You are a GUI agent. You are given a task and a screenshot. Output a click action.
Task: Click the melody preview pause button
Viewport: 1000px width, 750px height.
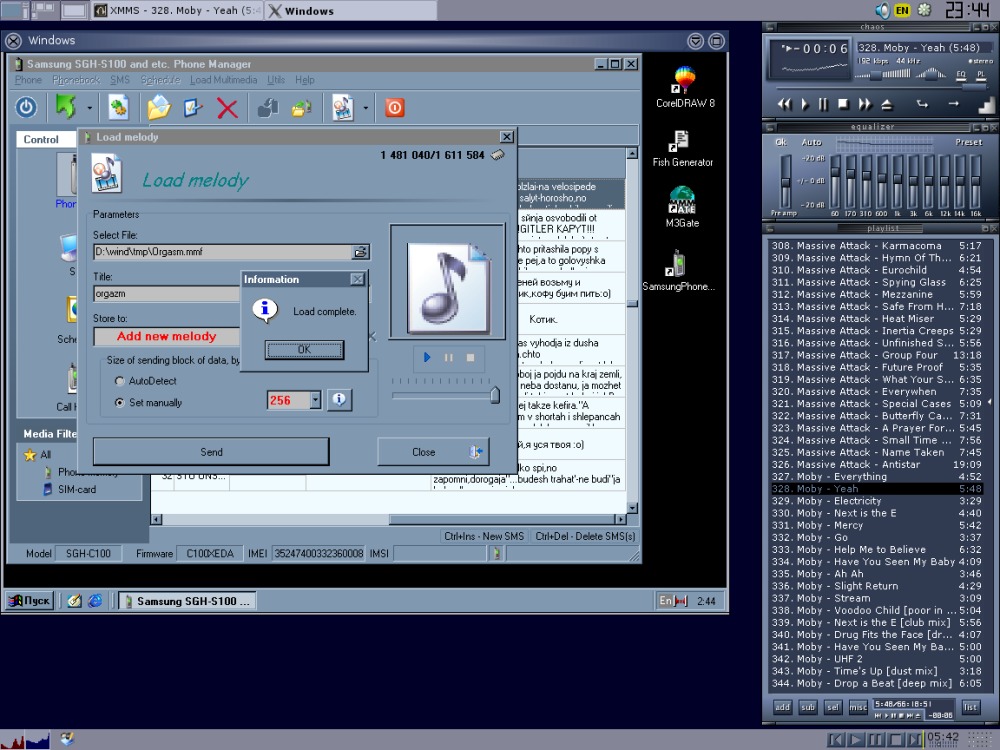pyautogui.click(x=448, y=357)
